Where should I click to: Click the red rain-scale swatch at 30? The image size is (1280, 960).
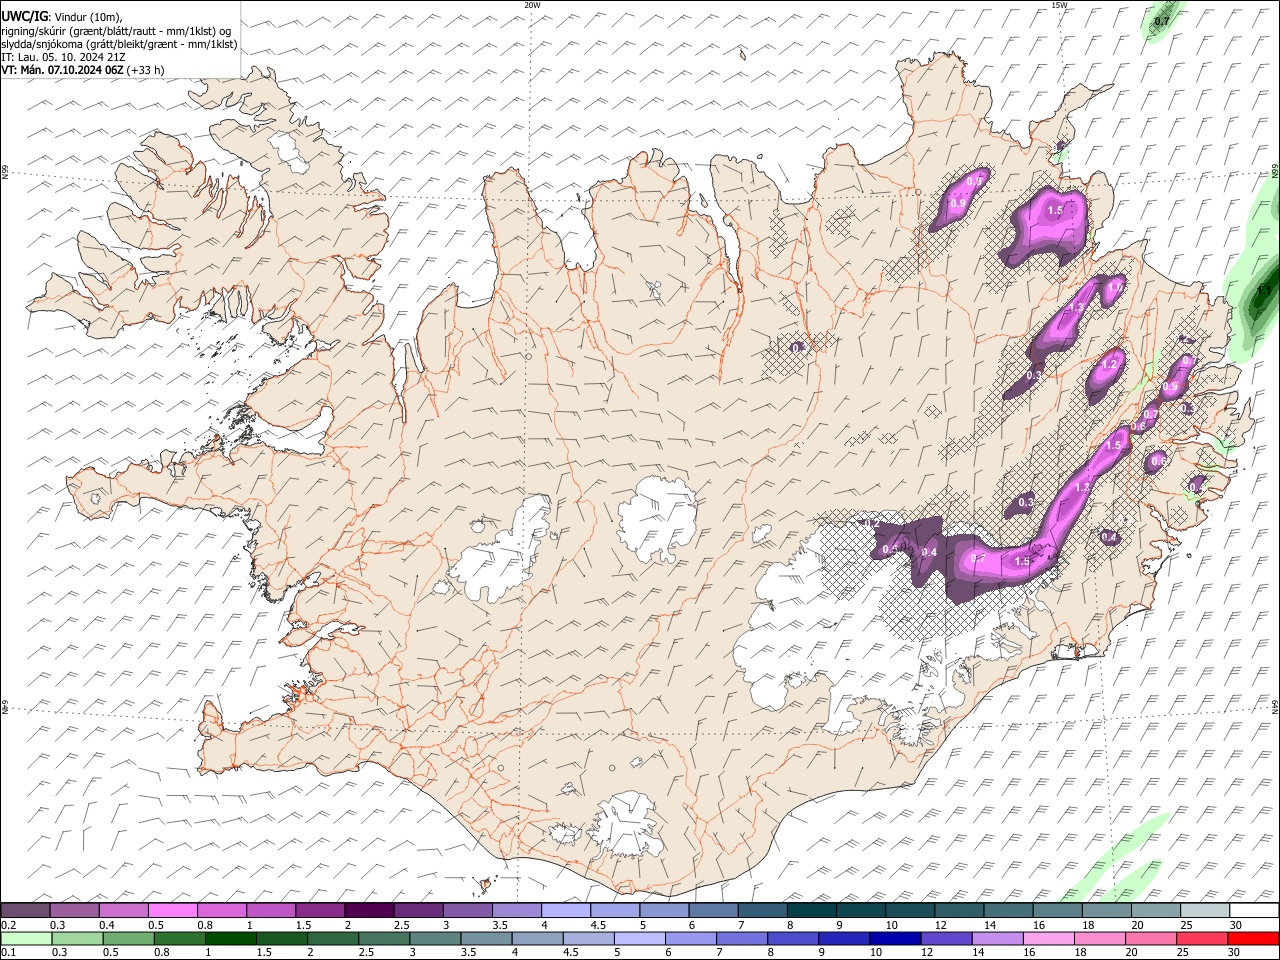1253,938
